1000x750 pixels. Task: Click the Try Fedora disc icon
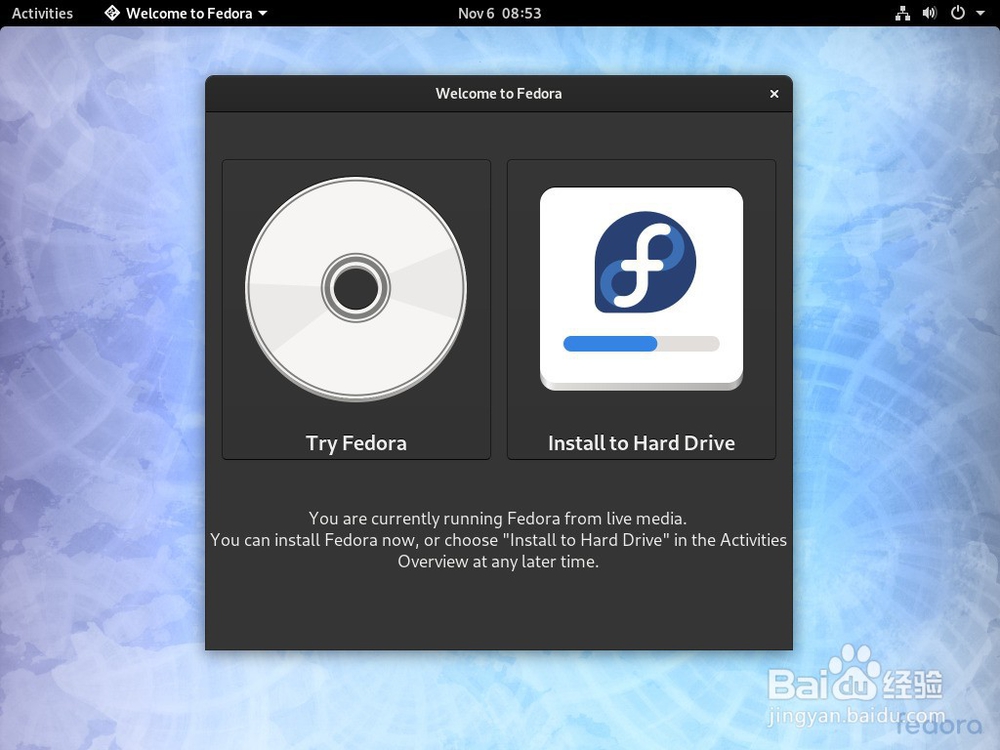coord(356,289)
